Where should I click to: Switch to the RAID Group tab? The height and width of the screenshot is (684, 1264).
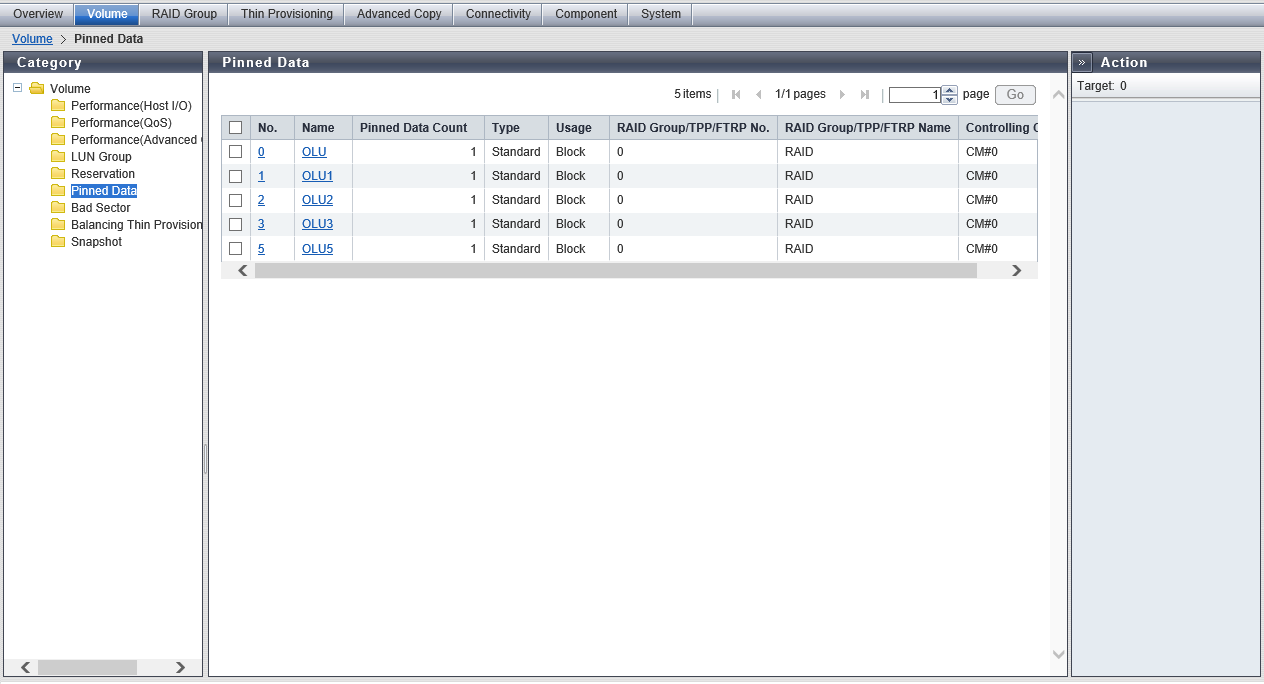coord(184,14)
